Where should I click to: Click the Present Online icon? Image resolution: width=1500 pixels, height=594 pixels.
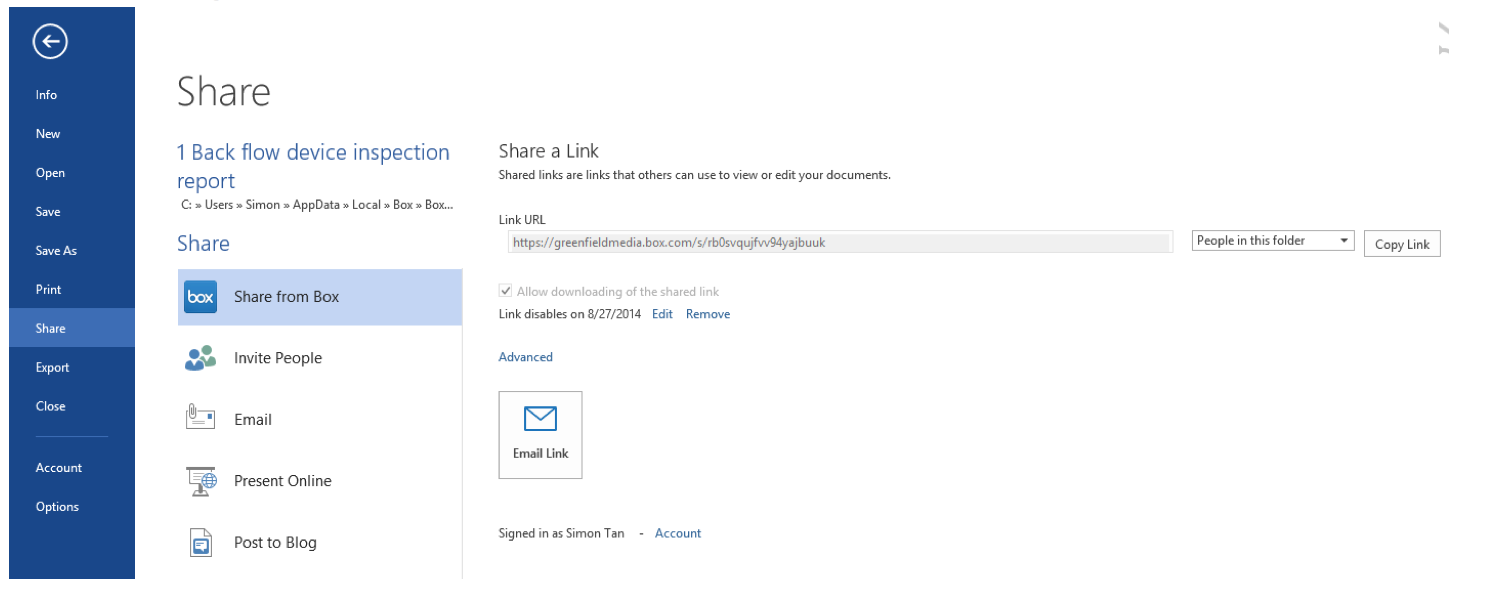(x=202, y=481)
